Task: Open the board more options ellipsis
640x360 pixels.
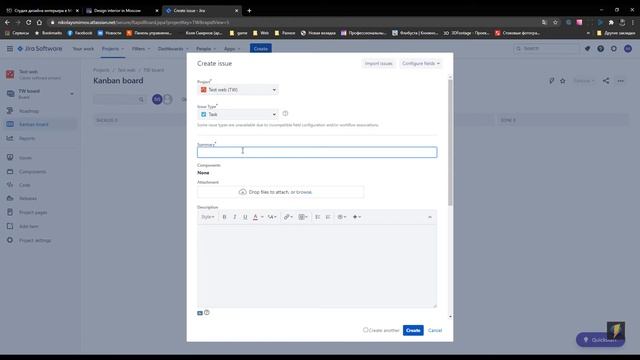Action: [x=621, y=81]
